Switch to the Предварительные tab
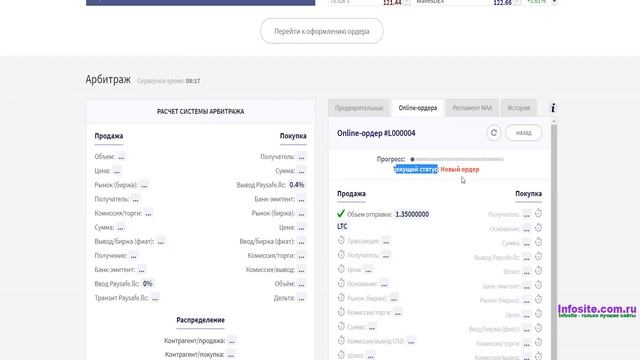The height and width of the screenshot is (360, 640). [359, 108]
